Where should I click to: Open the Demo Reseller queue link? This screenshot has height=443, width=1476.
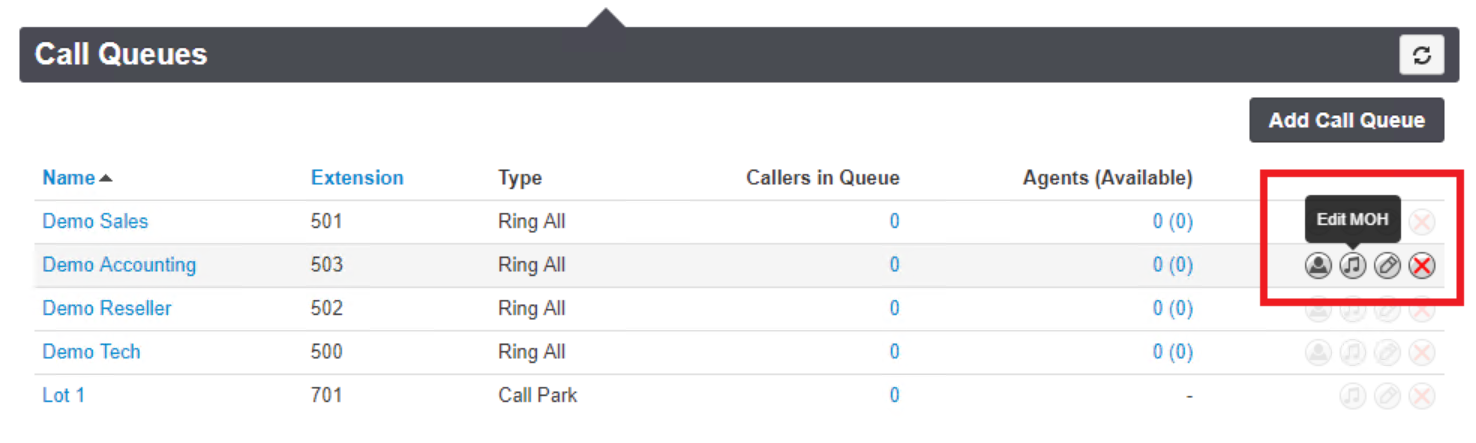(x=107, y=308)
